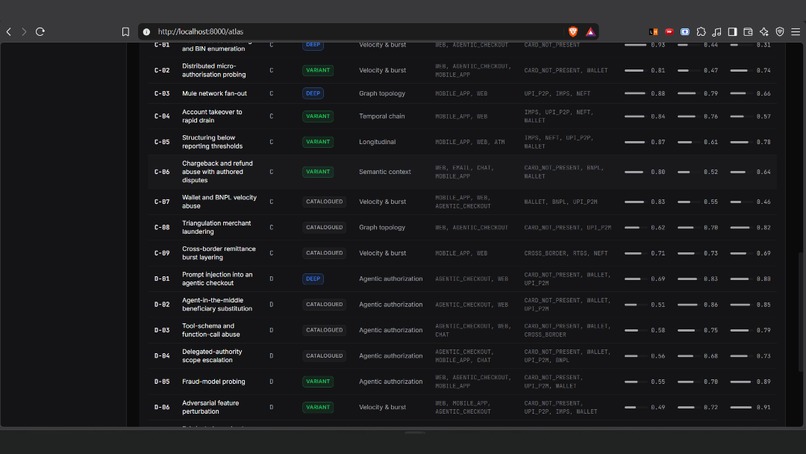The image size is (806, 454).
Task: Open the black-and-orange extension icon
Action: [x=653, y=32]
